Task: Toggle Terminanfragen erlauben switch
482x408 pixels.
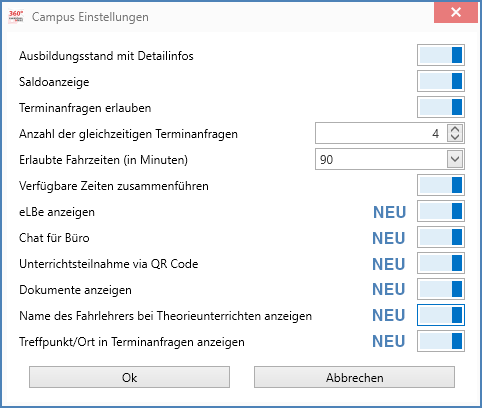Action: pos(441,107)
